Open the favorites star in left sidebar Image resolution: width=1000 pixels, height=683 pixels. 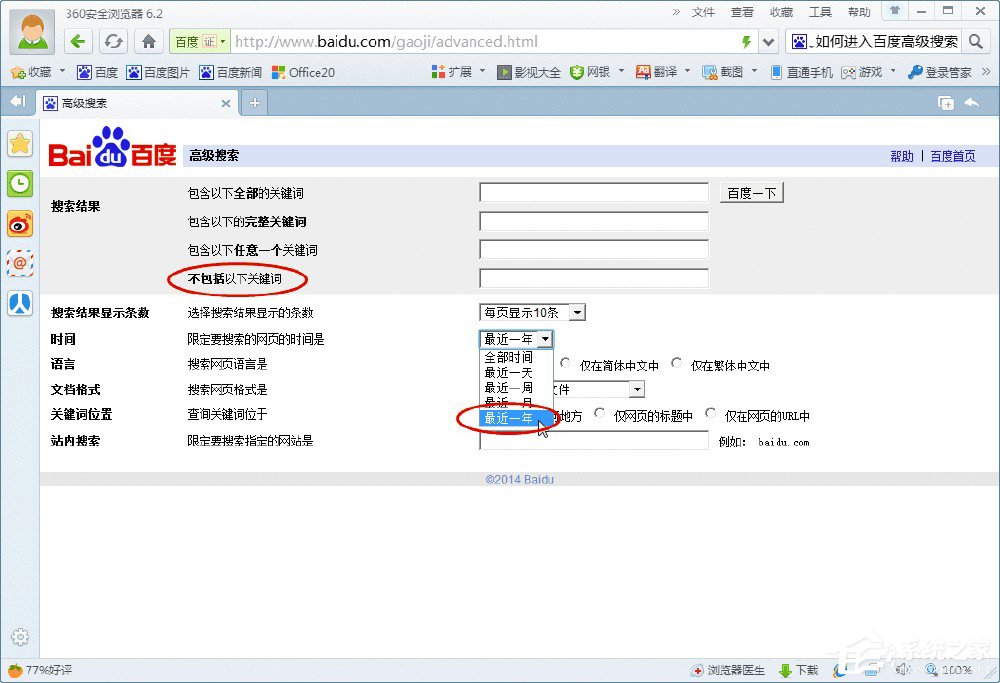click(20, 144)
